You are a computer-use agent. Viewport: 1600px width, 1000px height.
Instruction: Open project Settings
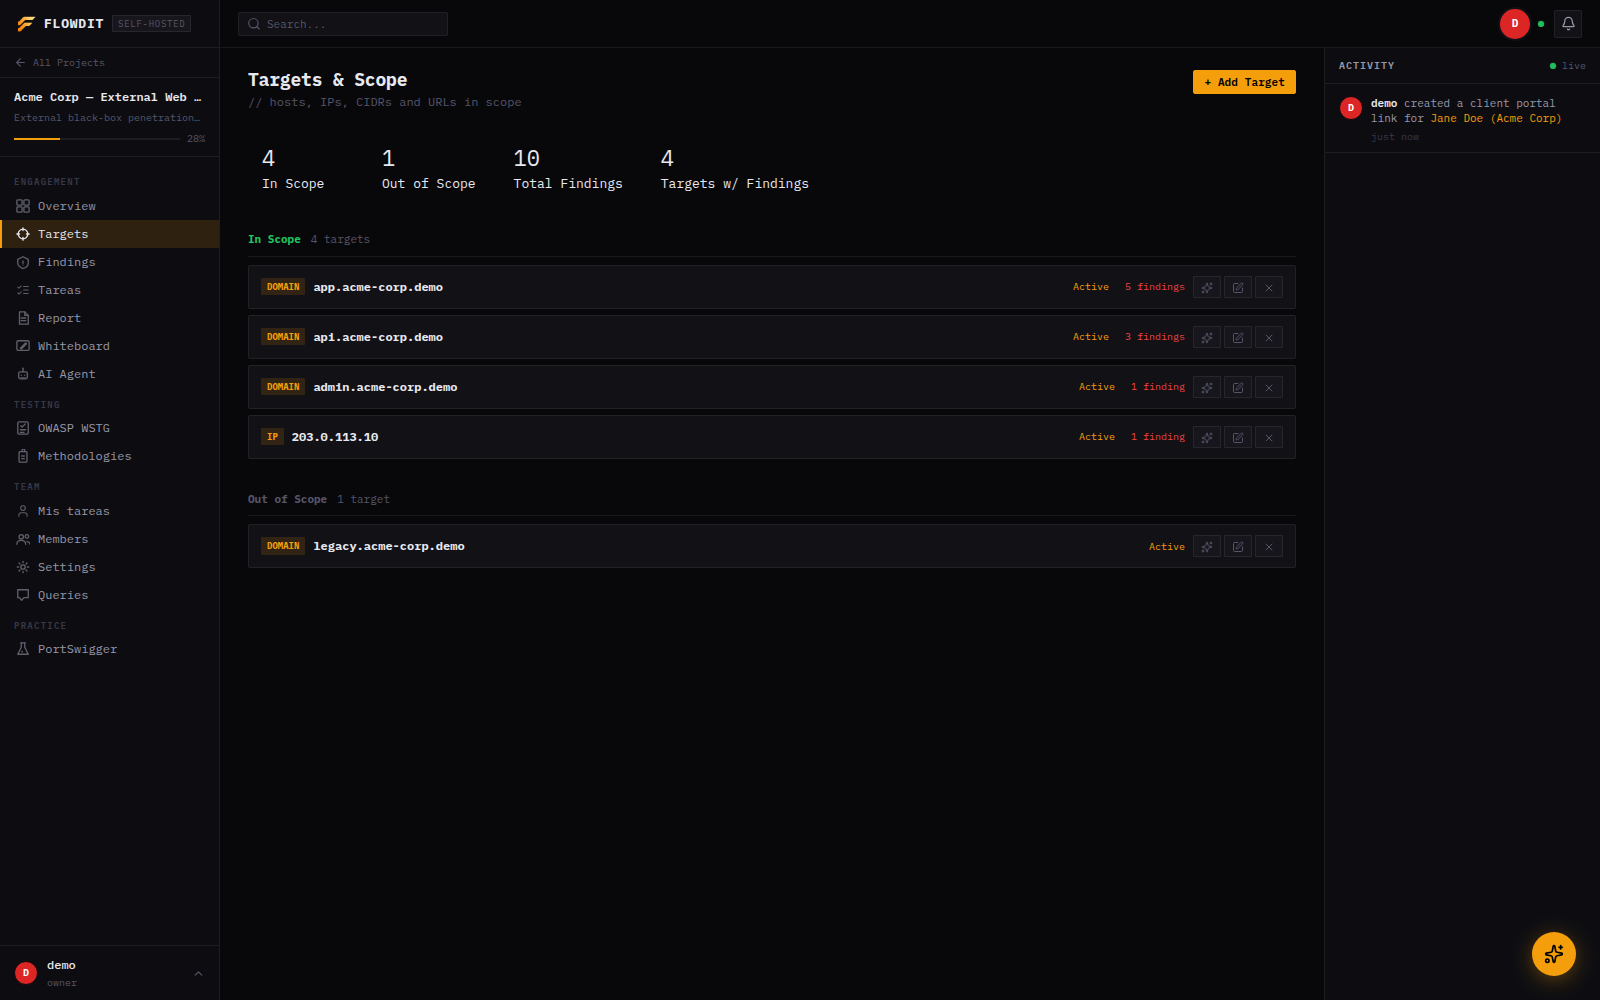pyautogui.click(x=110, y=567)
